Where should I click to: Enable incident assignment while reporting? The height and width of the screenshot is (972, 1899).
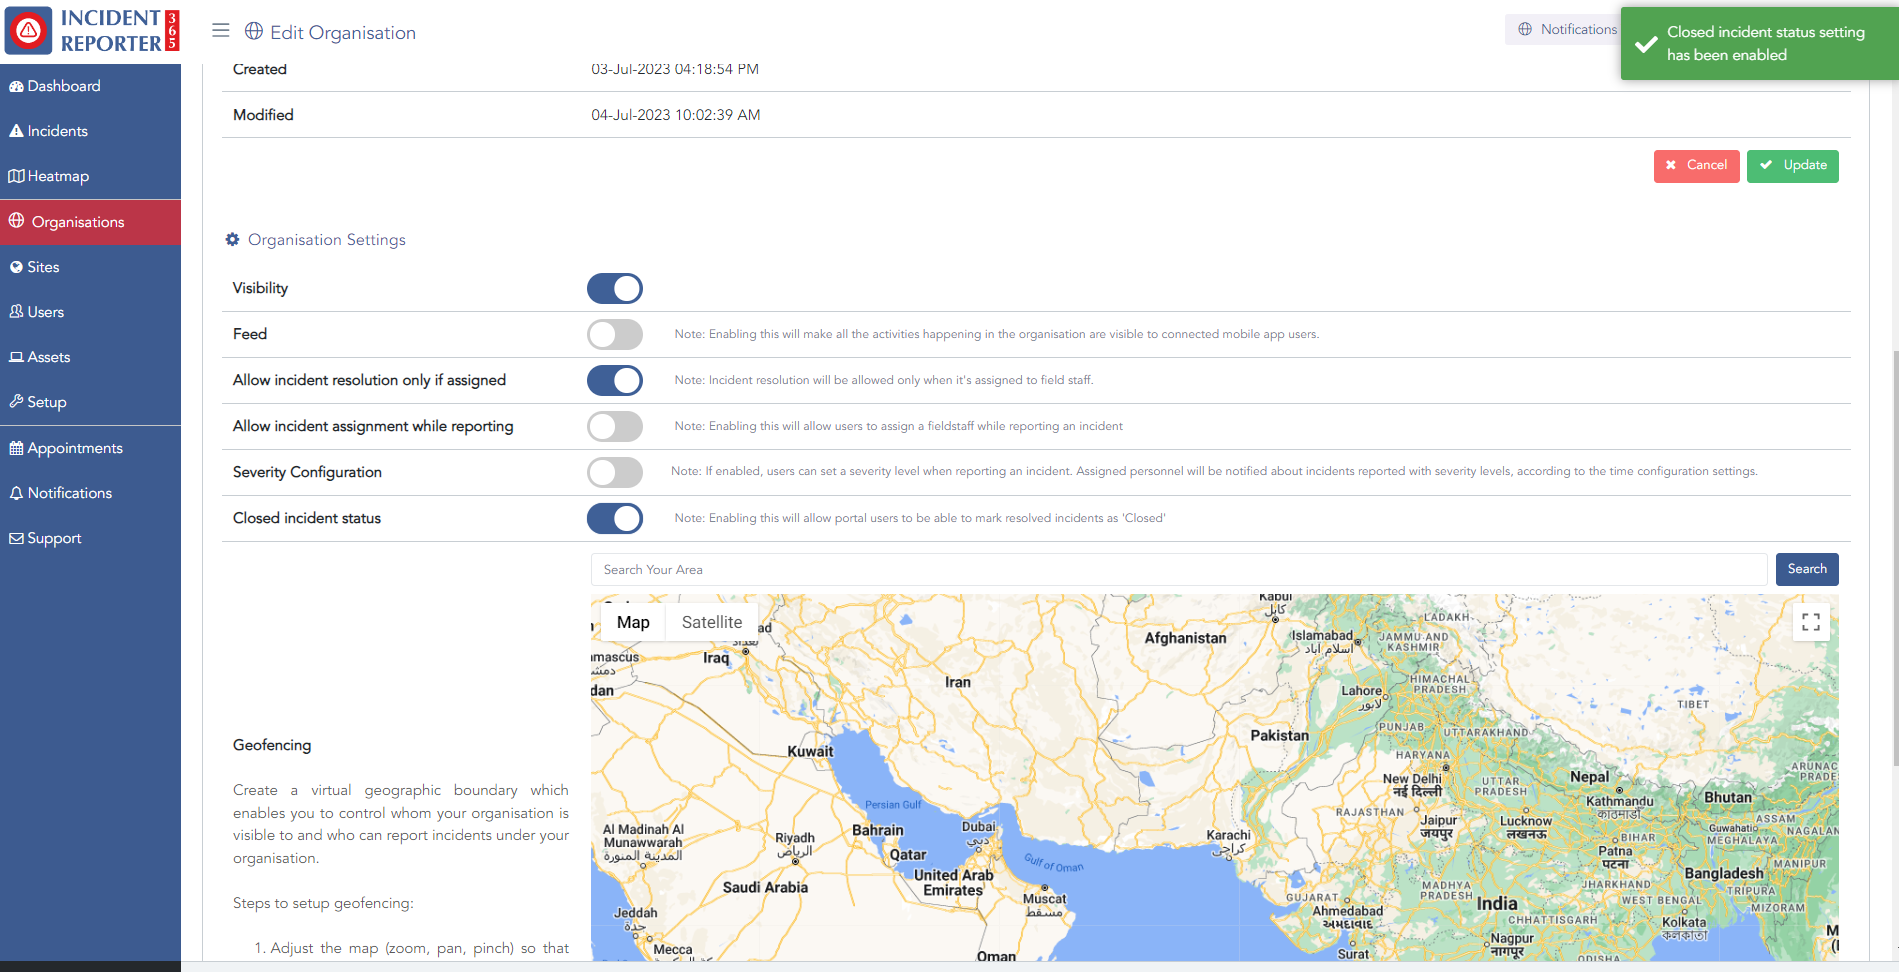tap(614, 427)
